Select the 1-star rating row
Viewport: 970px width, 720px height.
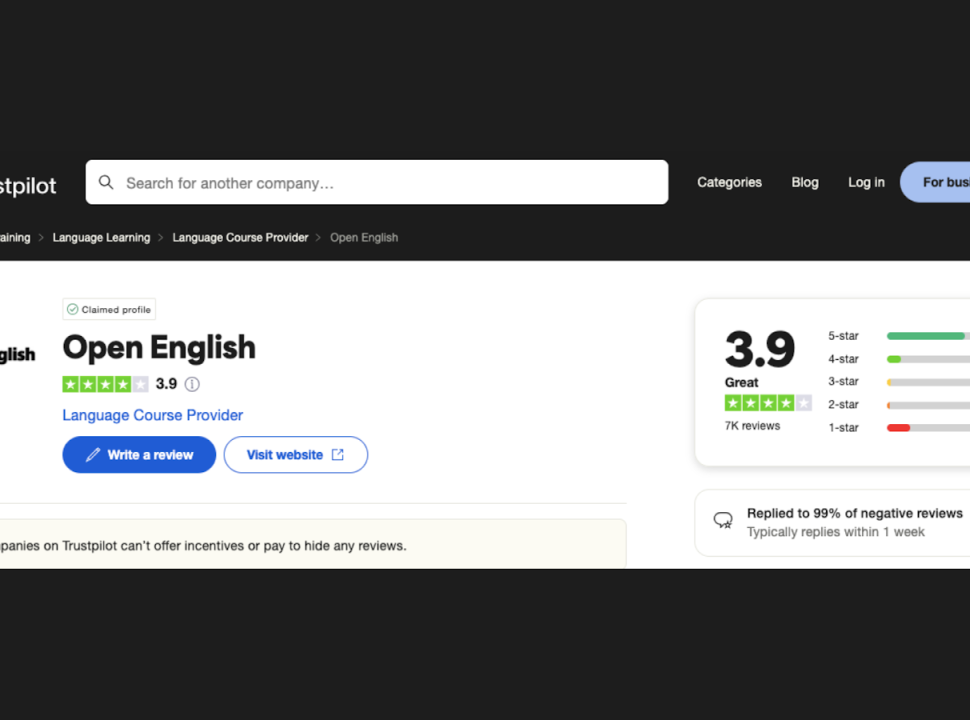[899, 427]
